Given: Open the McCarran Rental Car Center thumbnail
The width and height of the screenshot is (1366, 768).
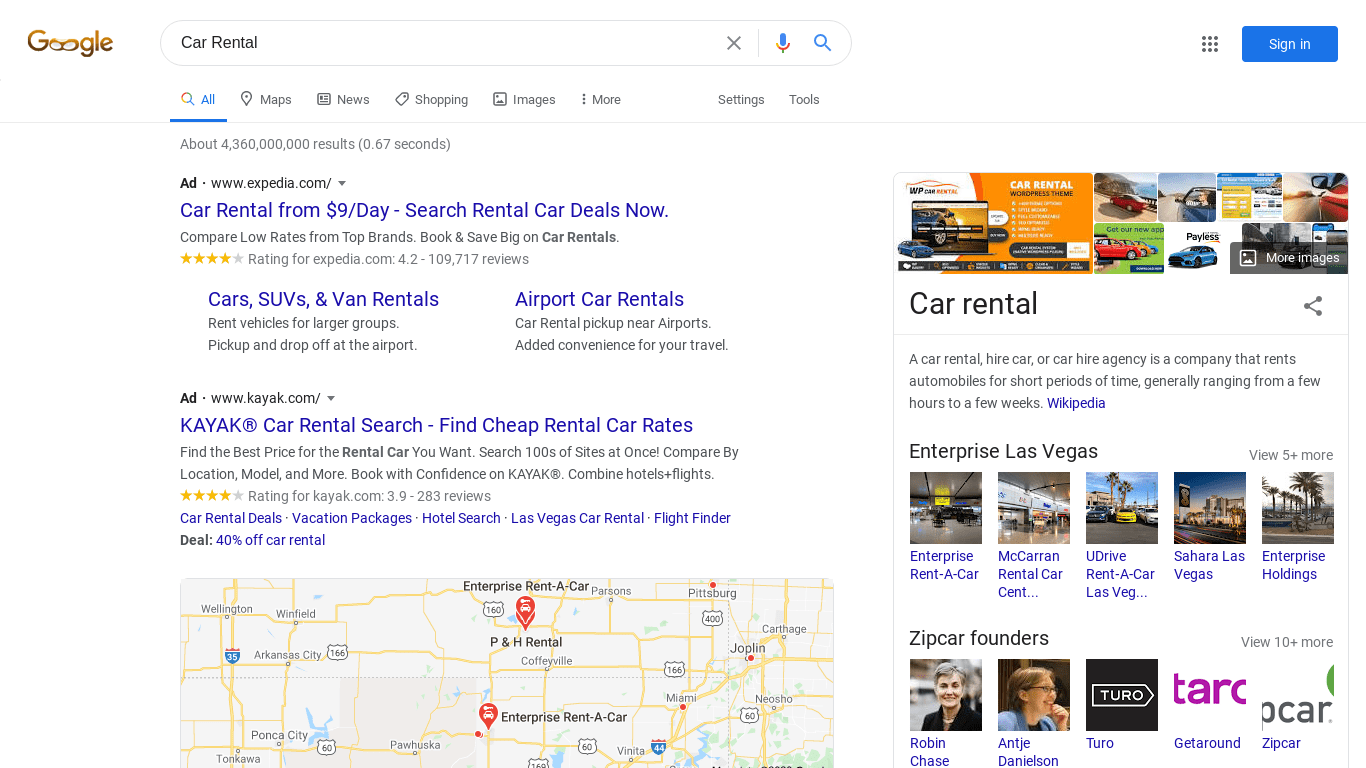Looking at the screenshot, I should [x=1034, y=508].
